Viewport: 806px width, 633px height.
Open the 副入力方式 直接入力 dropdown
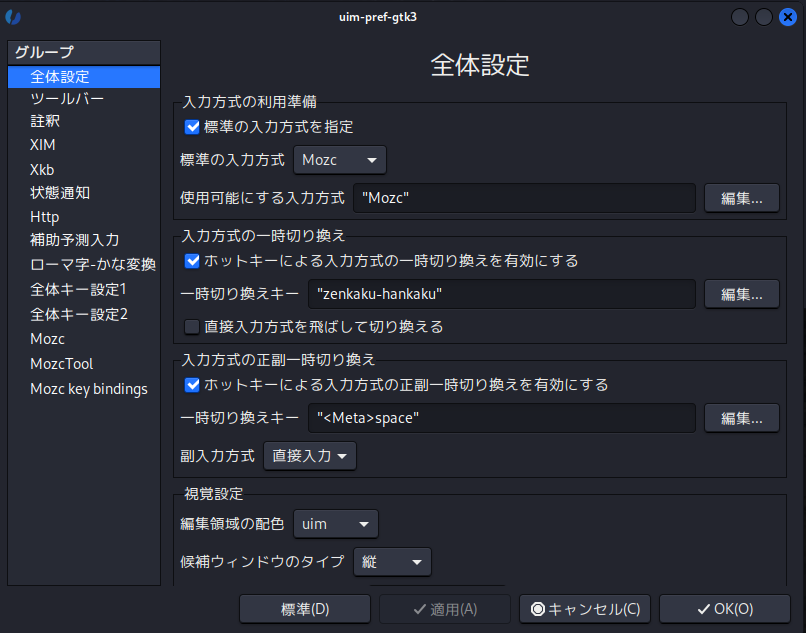click(309, 456)
